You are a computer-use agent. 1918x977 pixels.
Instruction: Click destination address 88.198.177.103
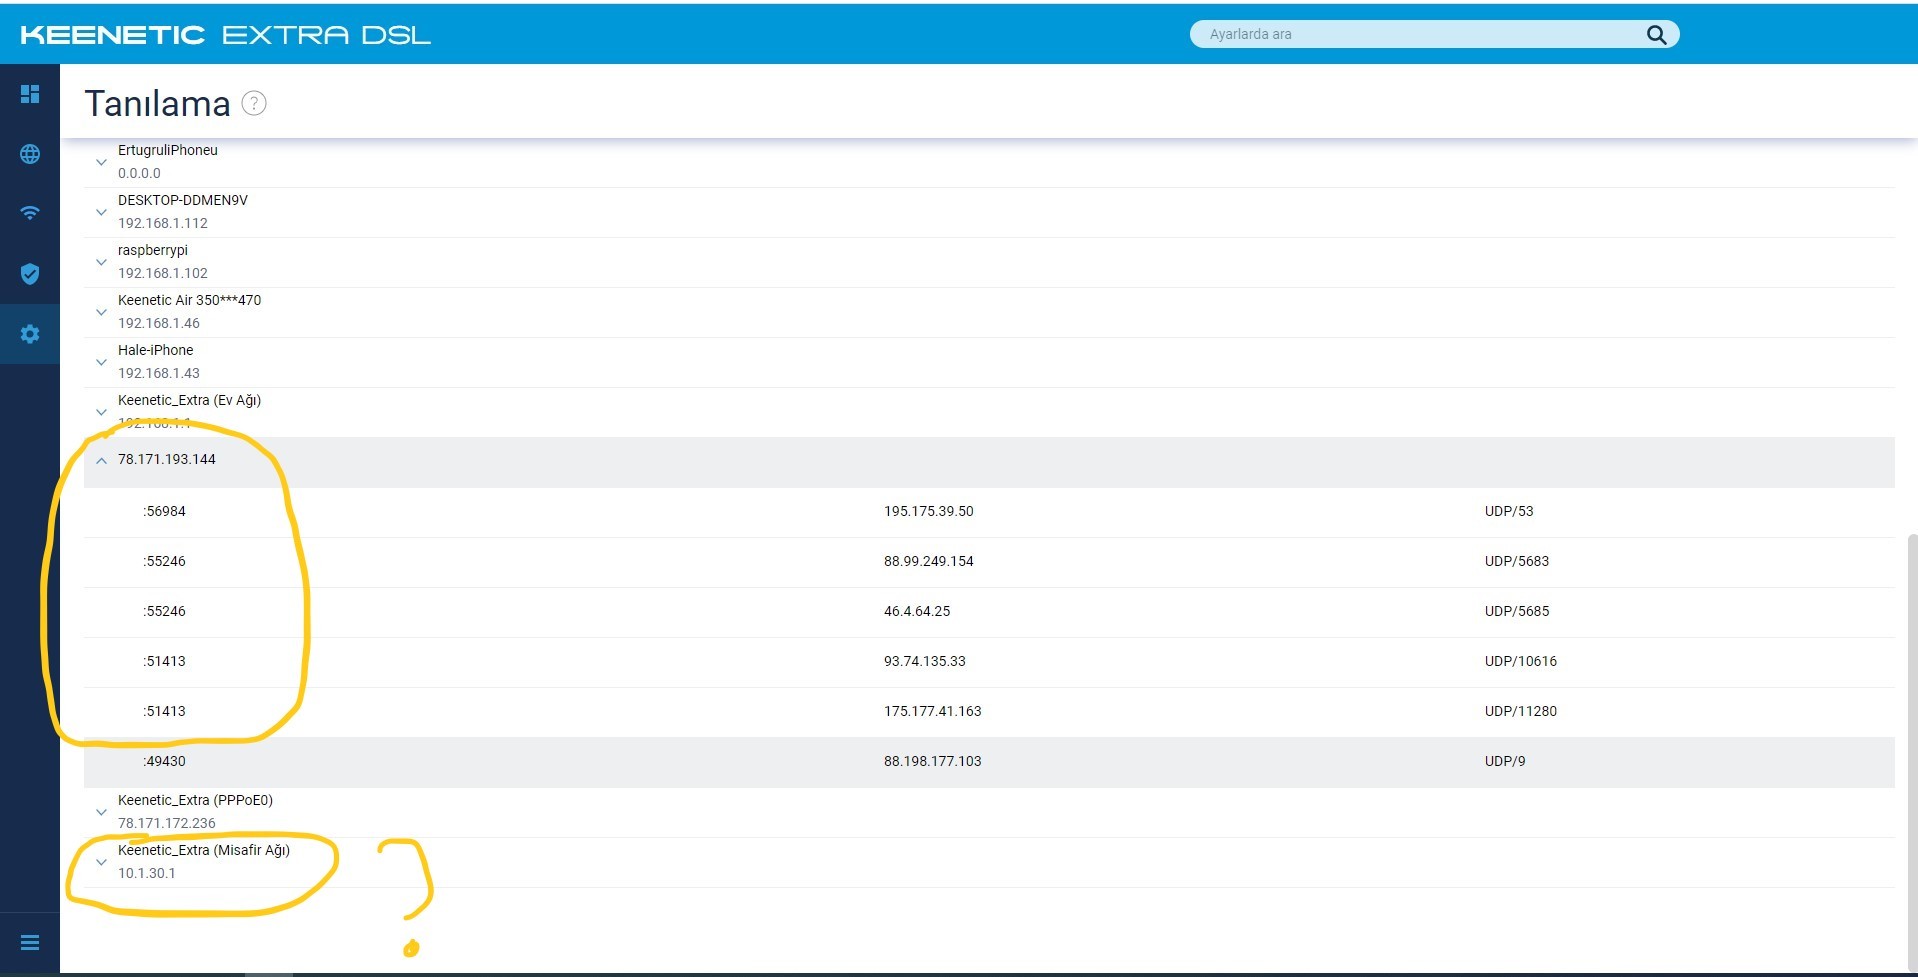coord(933,761)
